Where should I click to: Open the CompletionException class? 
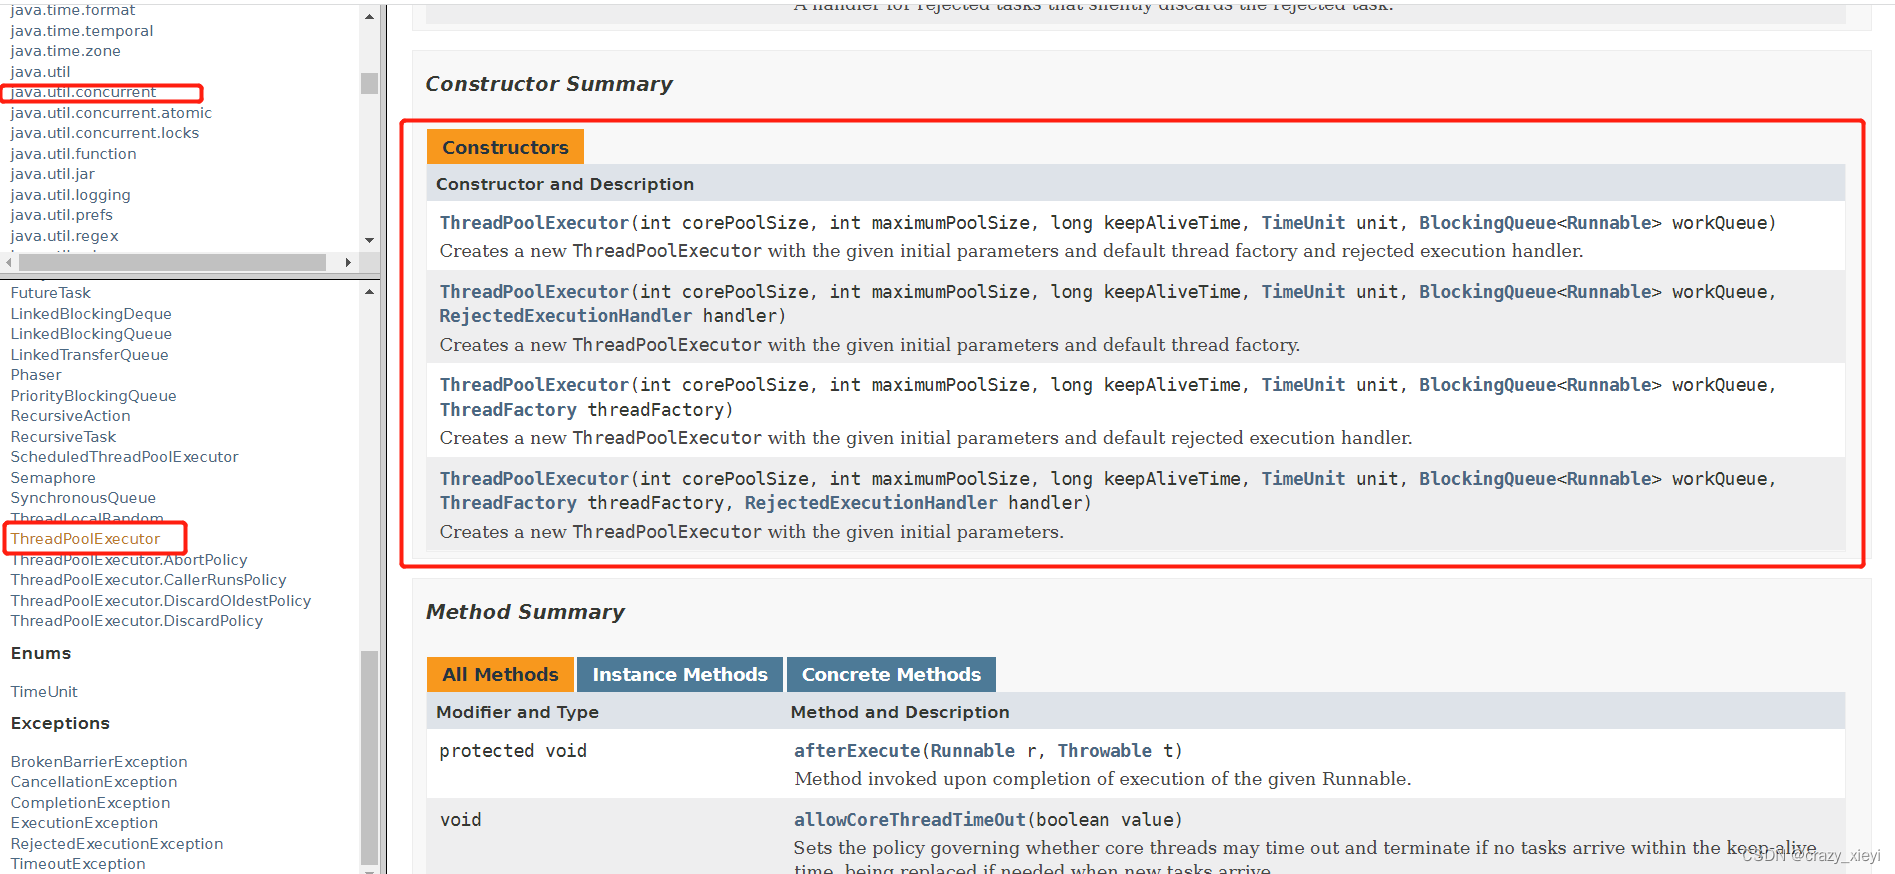90,803
